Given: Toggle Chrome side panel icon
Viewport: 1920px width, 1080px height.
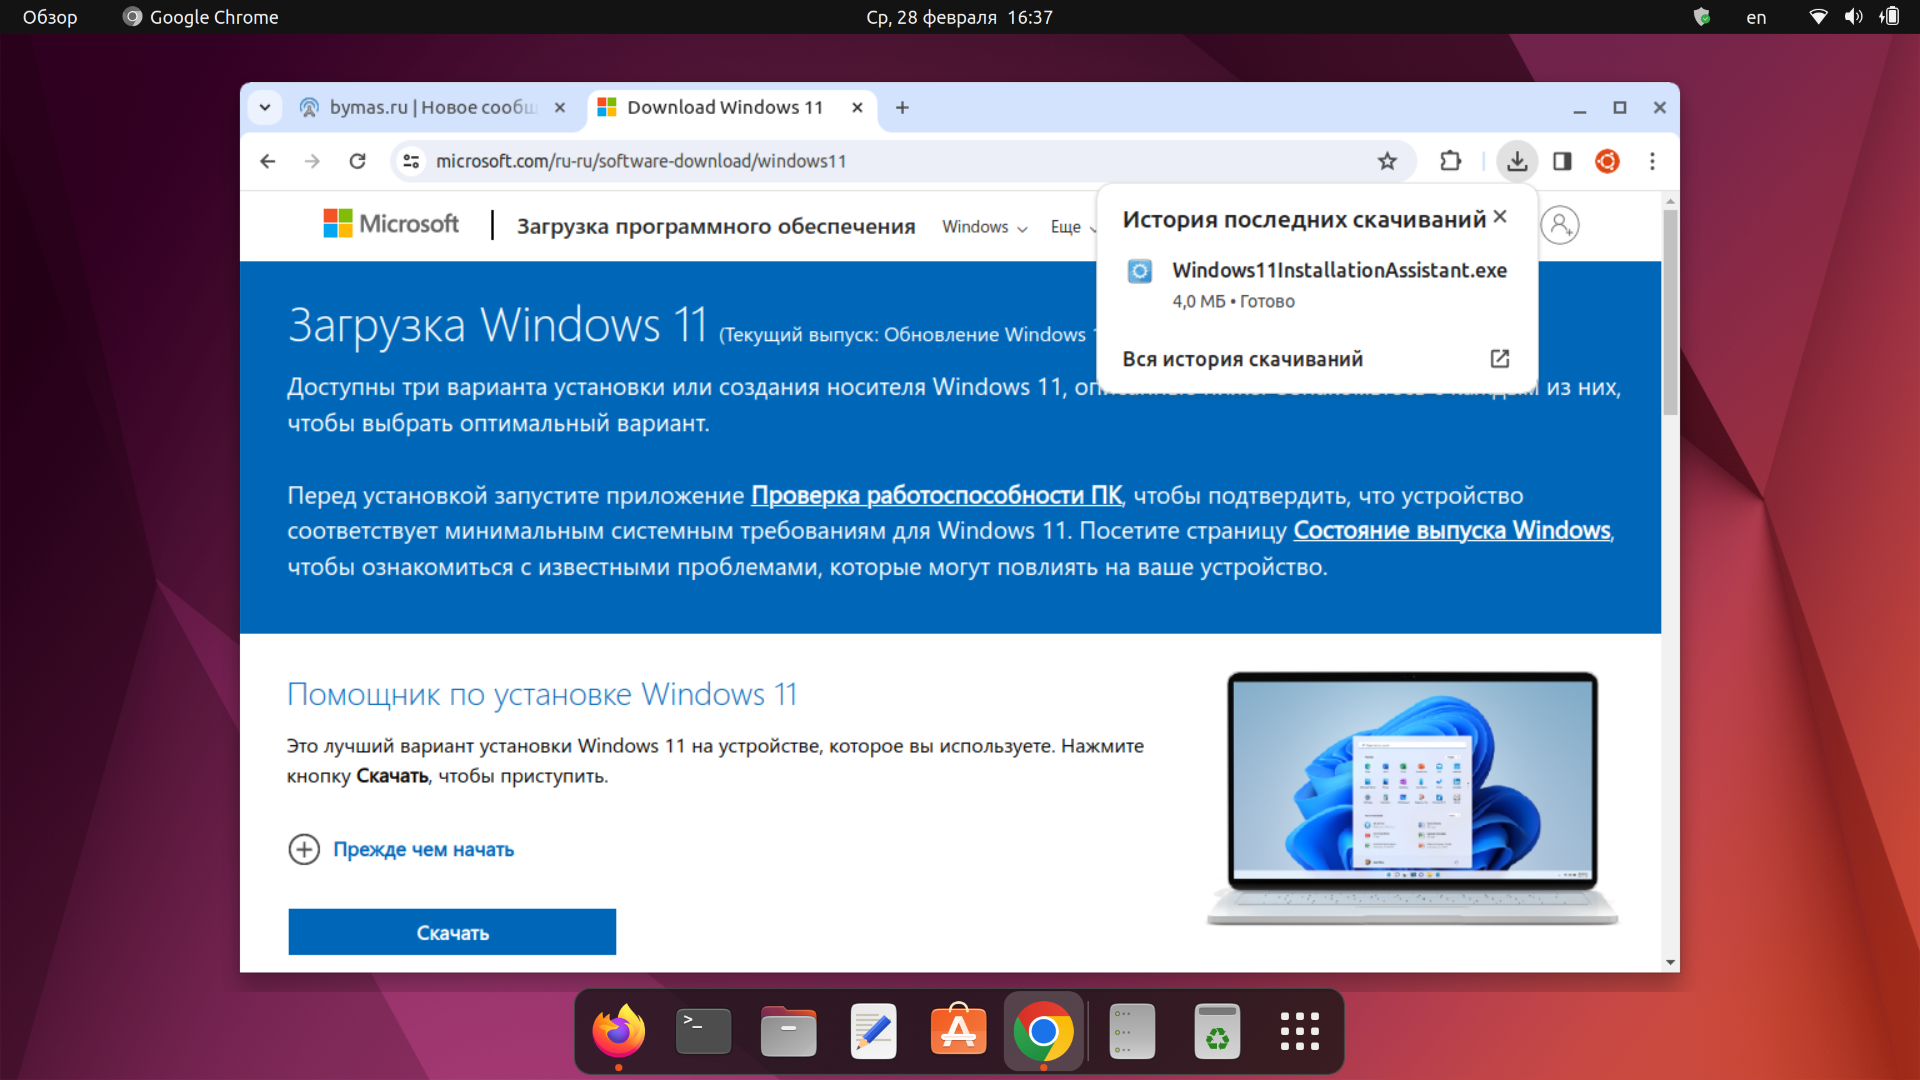Looking at the screenshot, I should [1562, 161].
